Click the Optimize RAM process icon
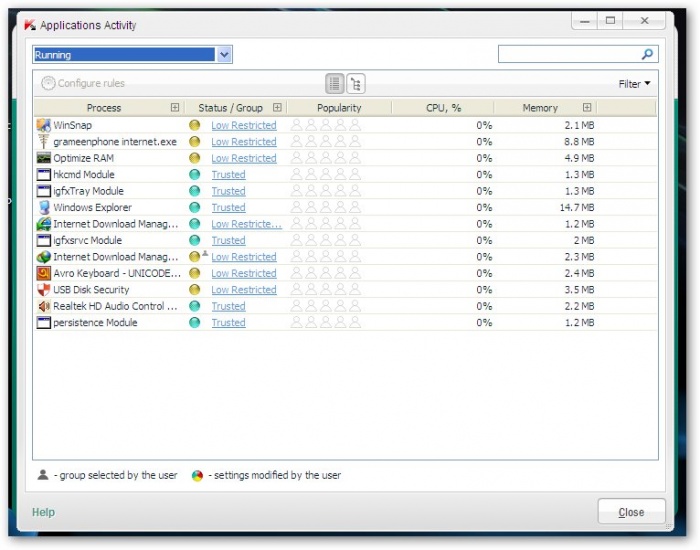 click(x=43, y=158)
